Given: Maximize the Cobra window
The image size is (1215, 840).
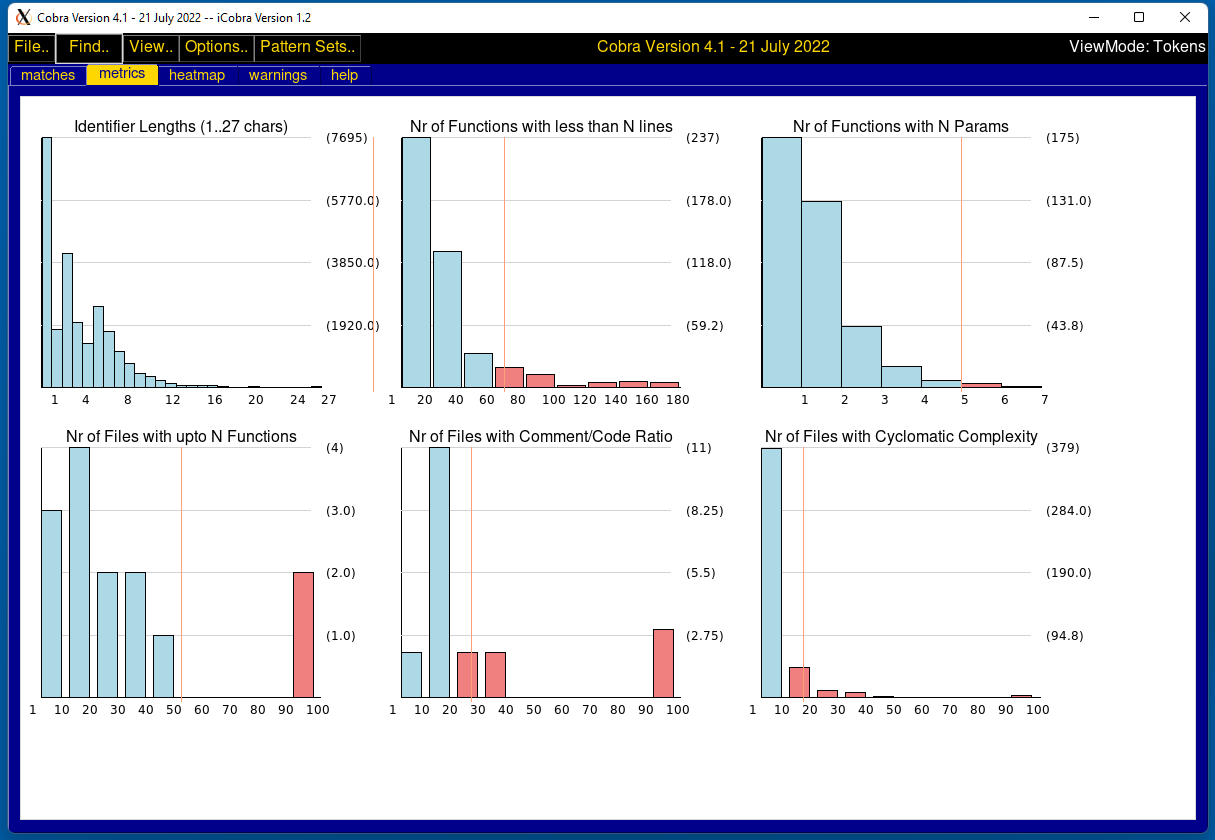Looking at the screenshot, I should pos(1138,17).
